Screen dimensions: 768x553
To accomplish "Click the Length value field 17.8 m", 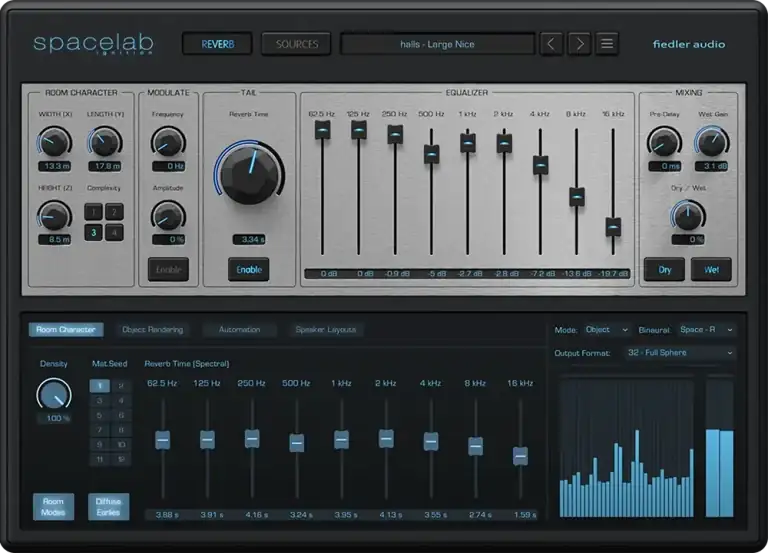I will point(104,166).
